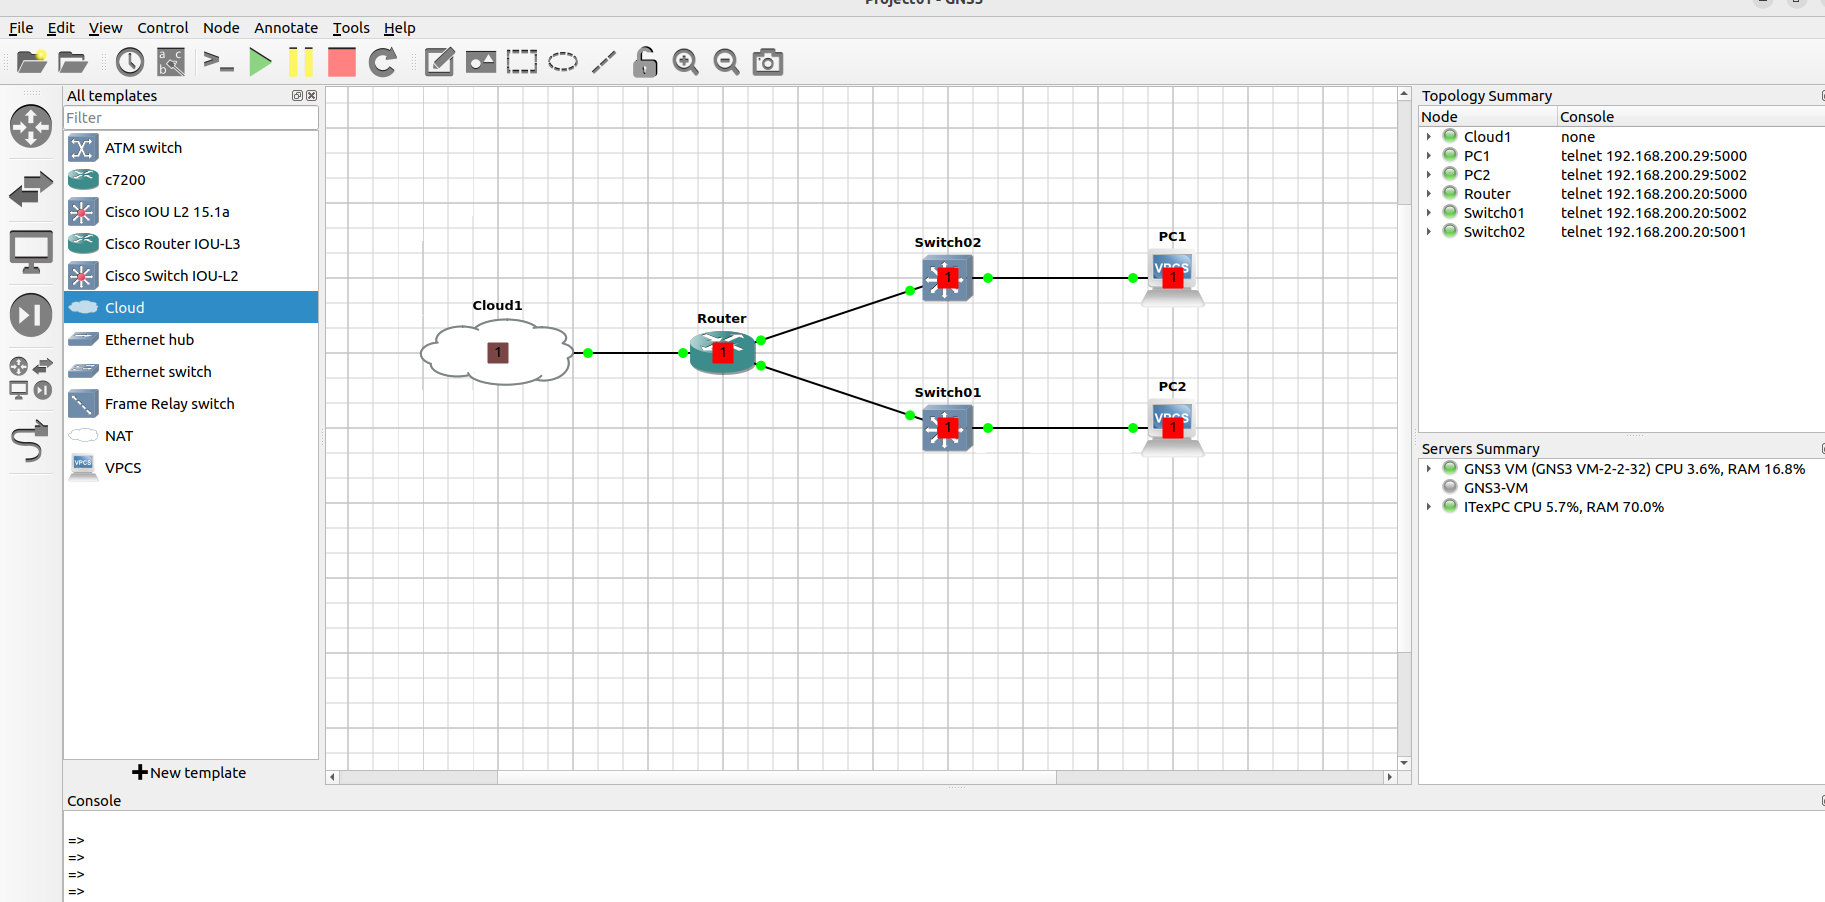Select the add a link cable tool
Screen dimensions: 1825x902
point(30,441)
